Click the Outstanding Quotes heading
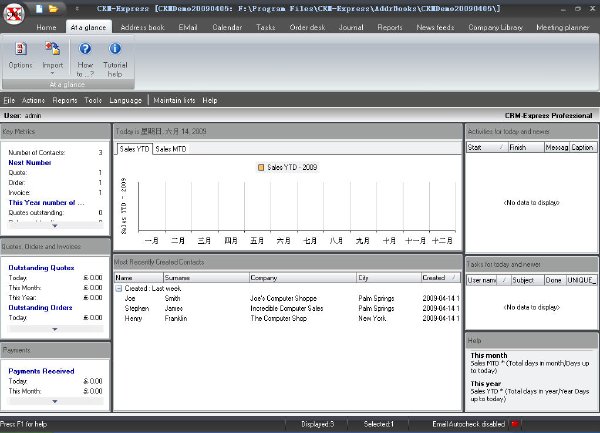 click(41, 268)
